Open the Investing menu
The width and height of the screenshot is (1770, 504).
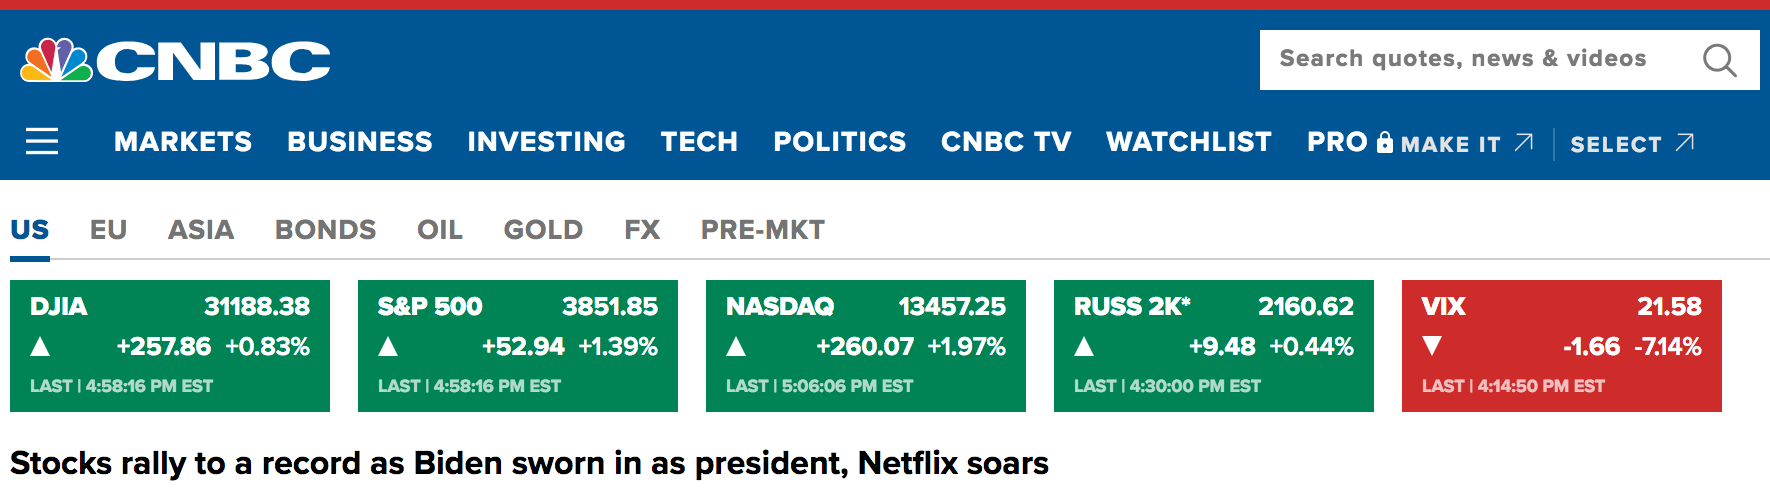click(546, 142)
